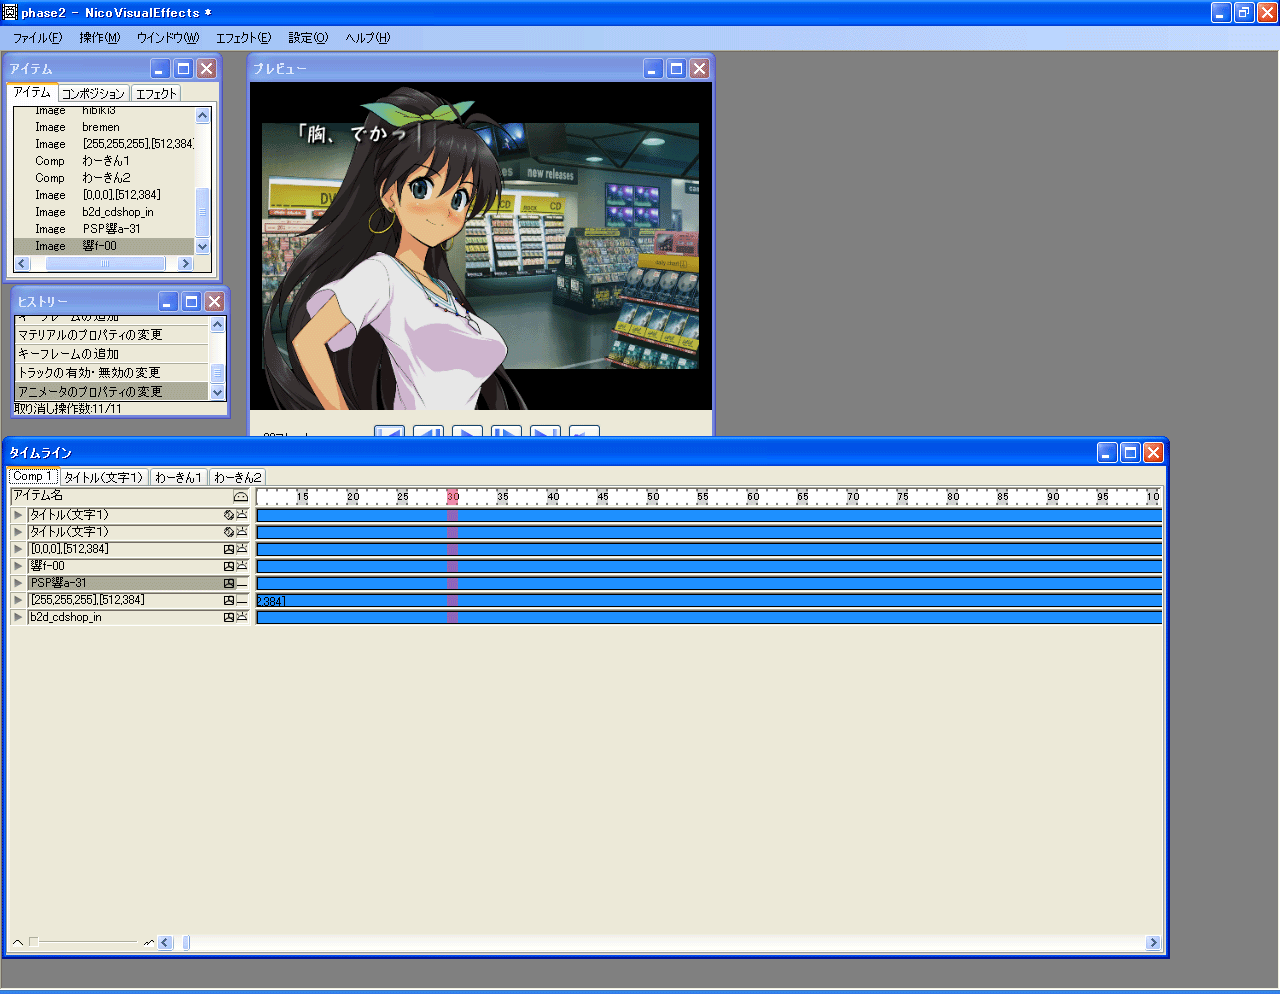Toggle track enable on the first タイトル(文字1) layer
Screen dimensions: 1280x994
click(242, 515)
